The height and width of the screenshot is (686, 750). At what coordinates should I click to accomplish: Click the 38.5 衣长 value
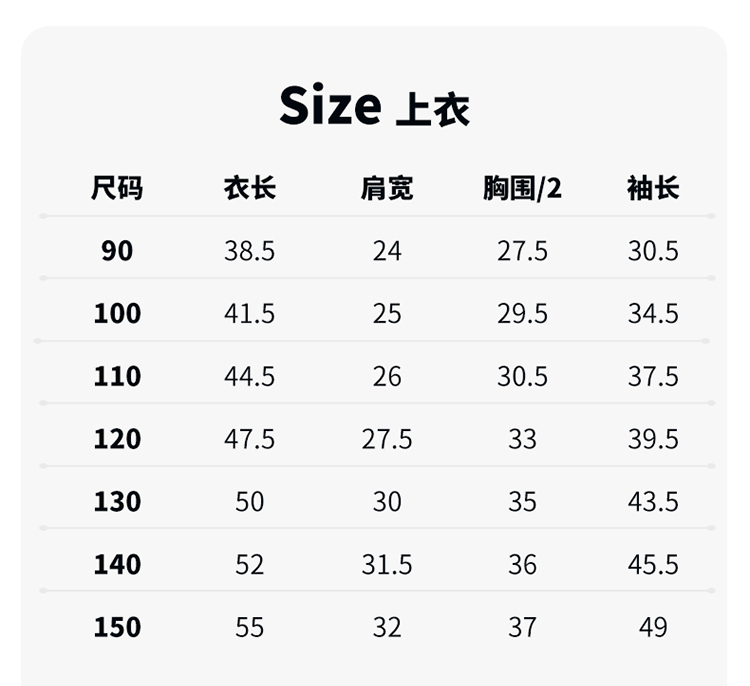249,250
